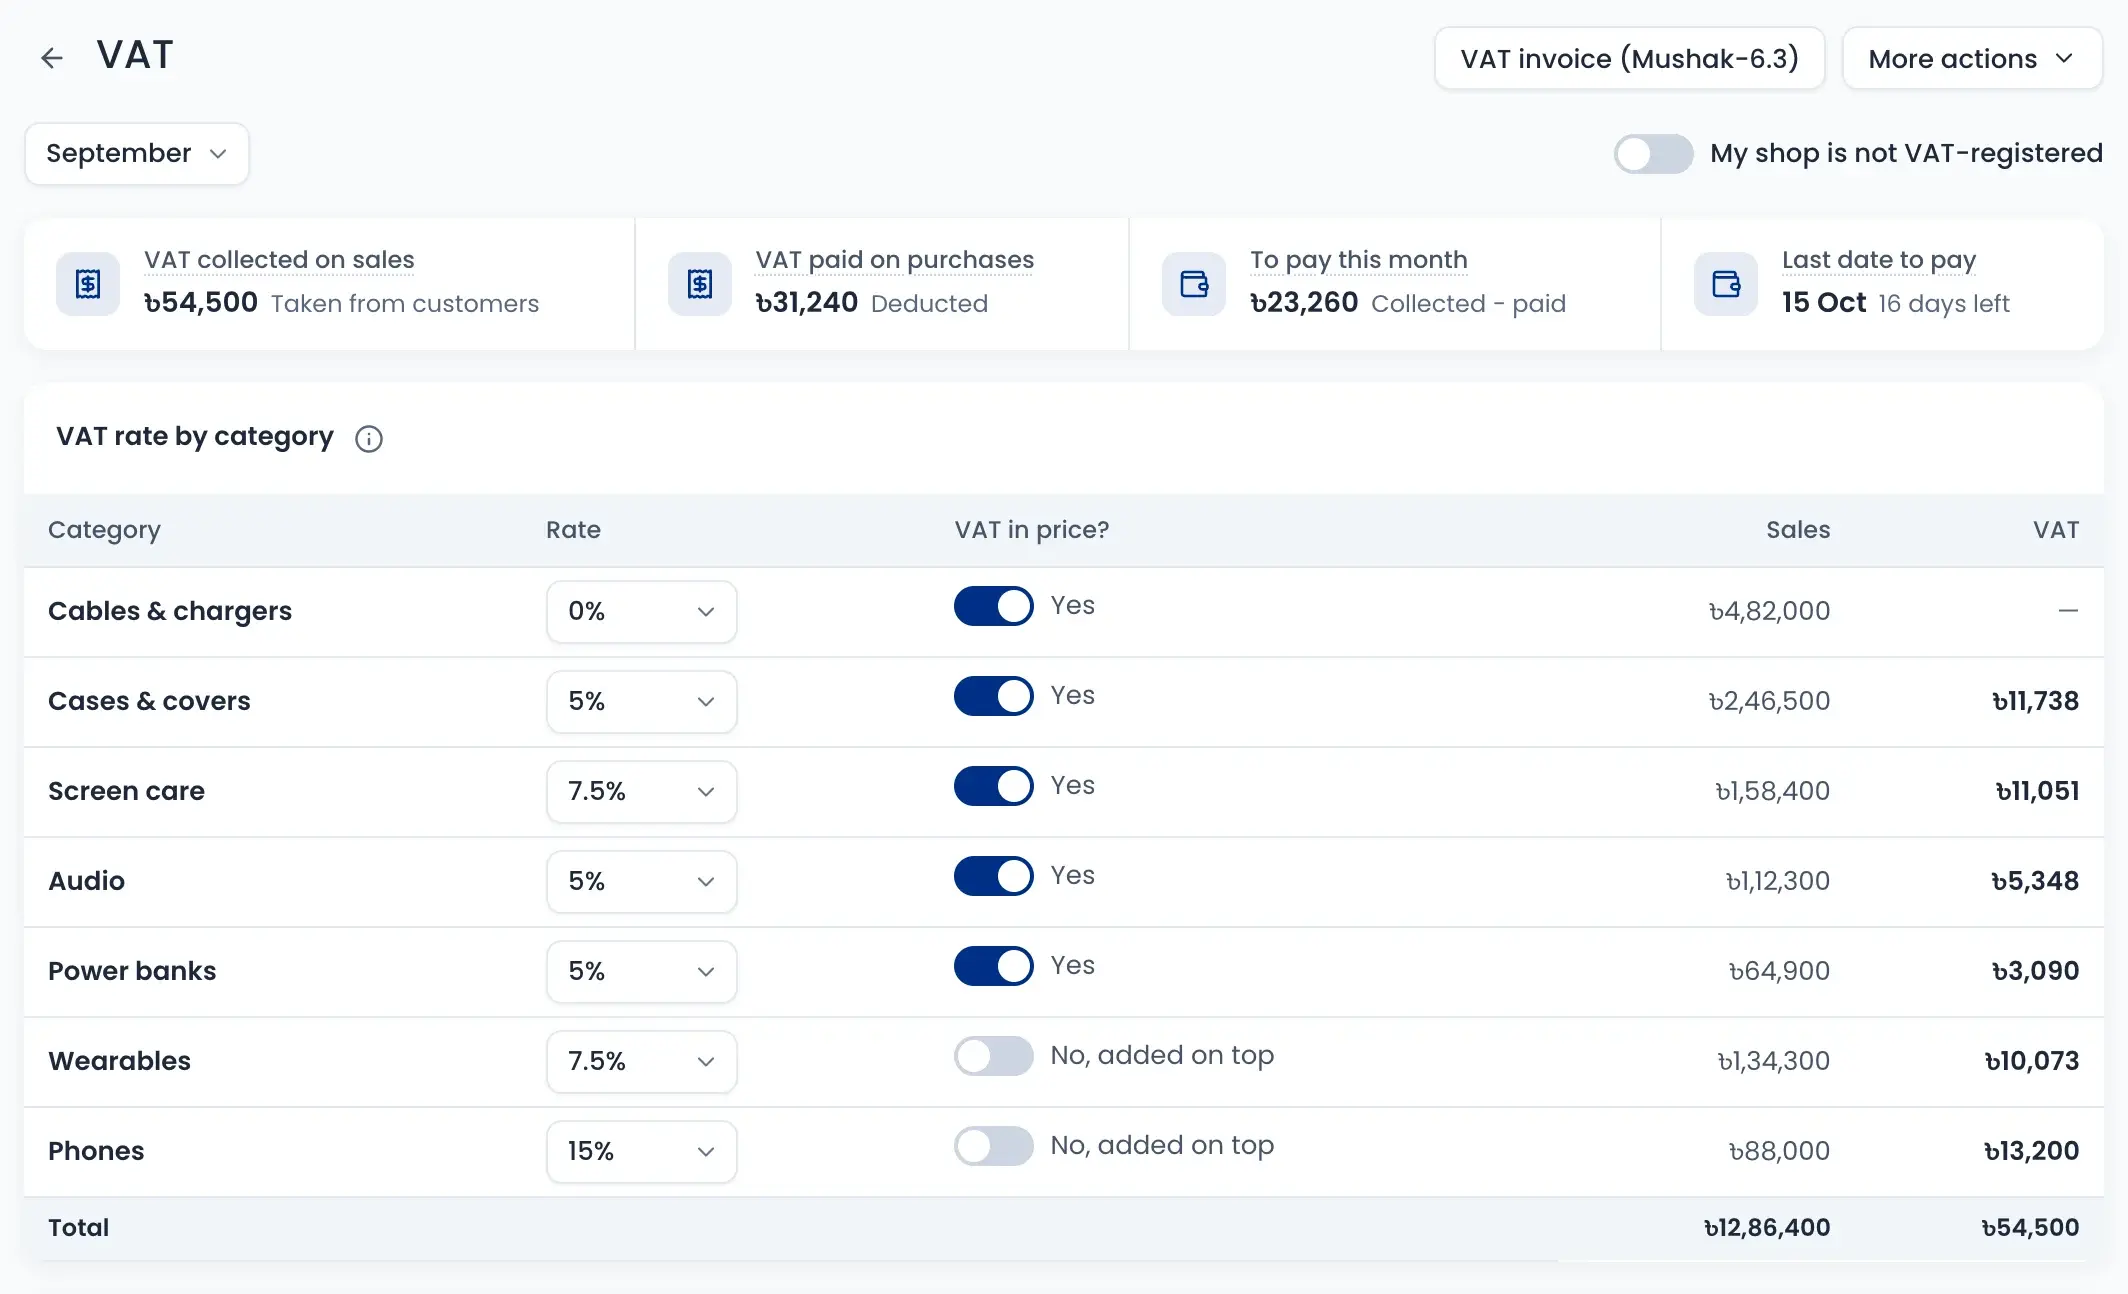Click the VAT in price? column header
The image size is (2128, 1294).
(1032, 530)
